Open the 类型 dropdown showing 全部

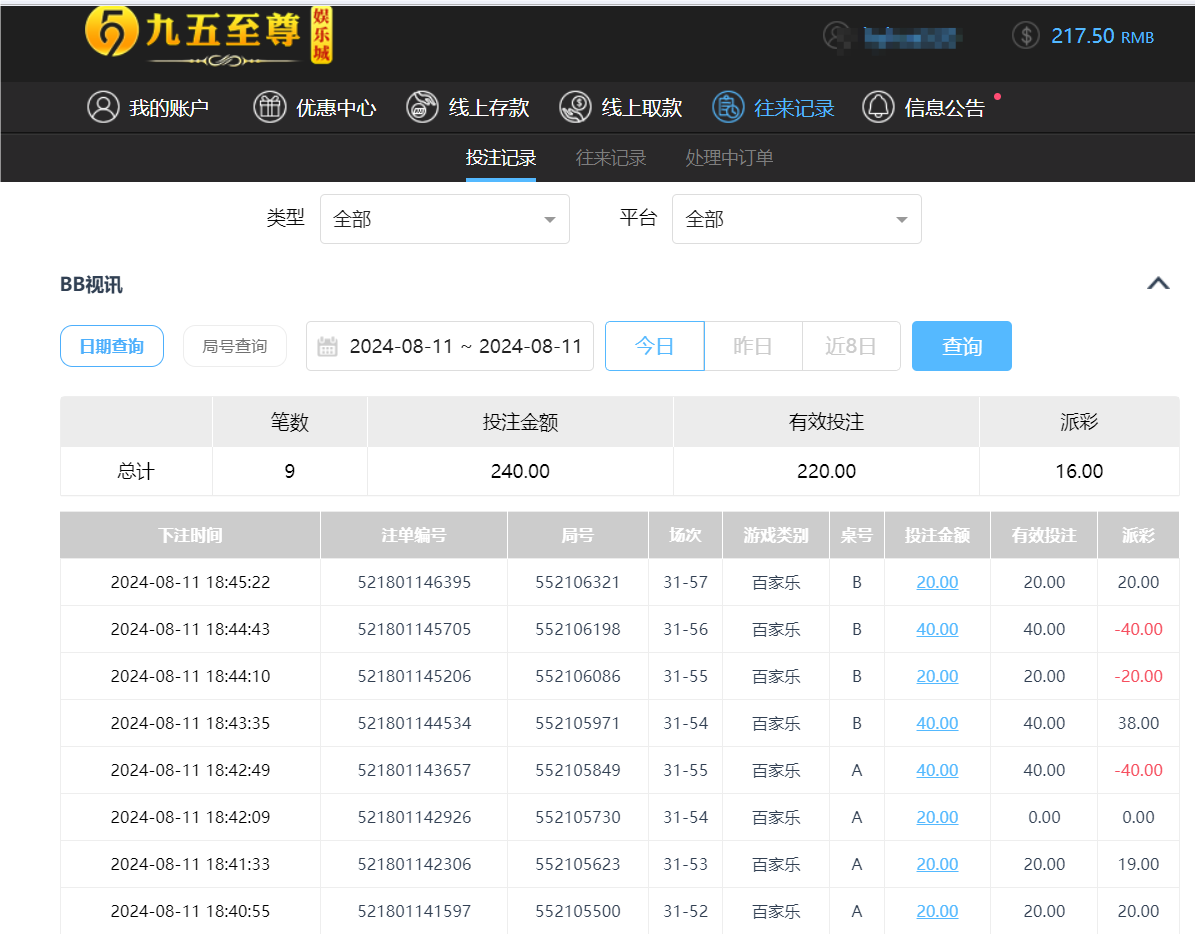pos(444,218)
